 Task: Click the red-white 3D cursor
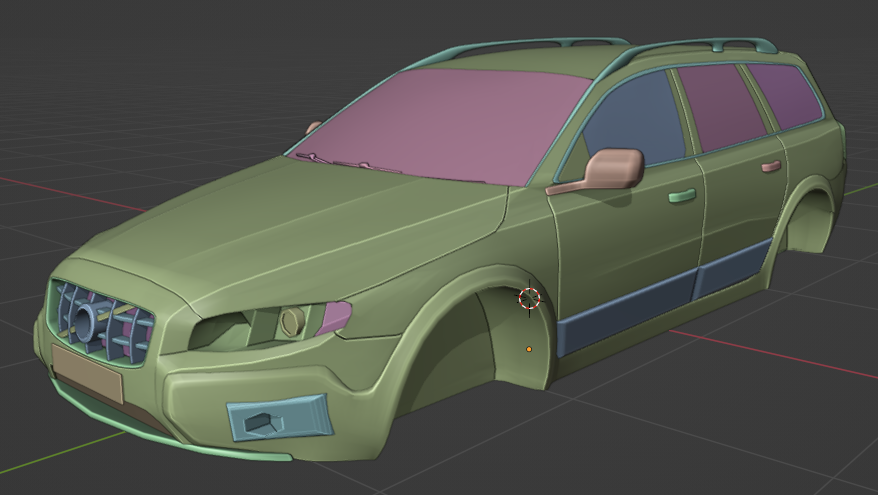pos(530,298)
